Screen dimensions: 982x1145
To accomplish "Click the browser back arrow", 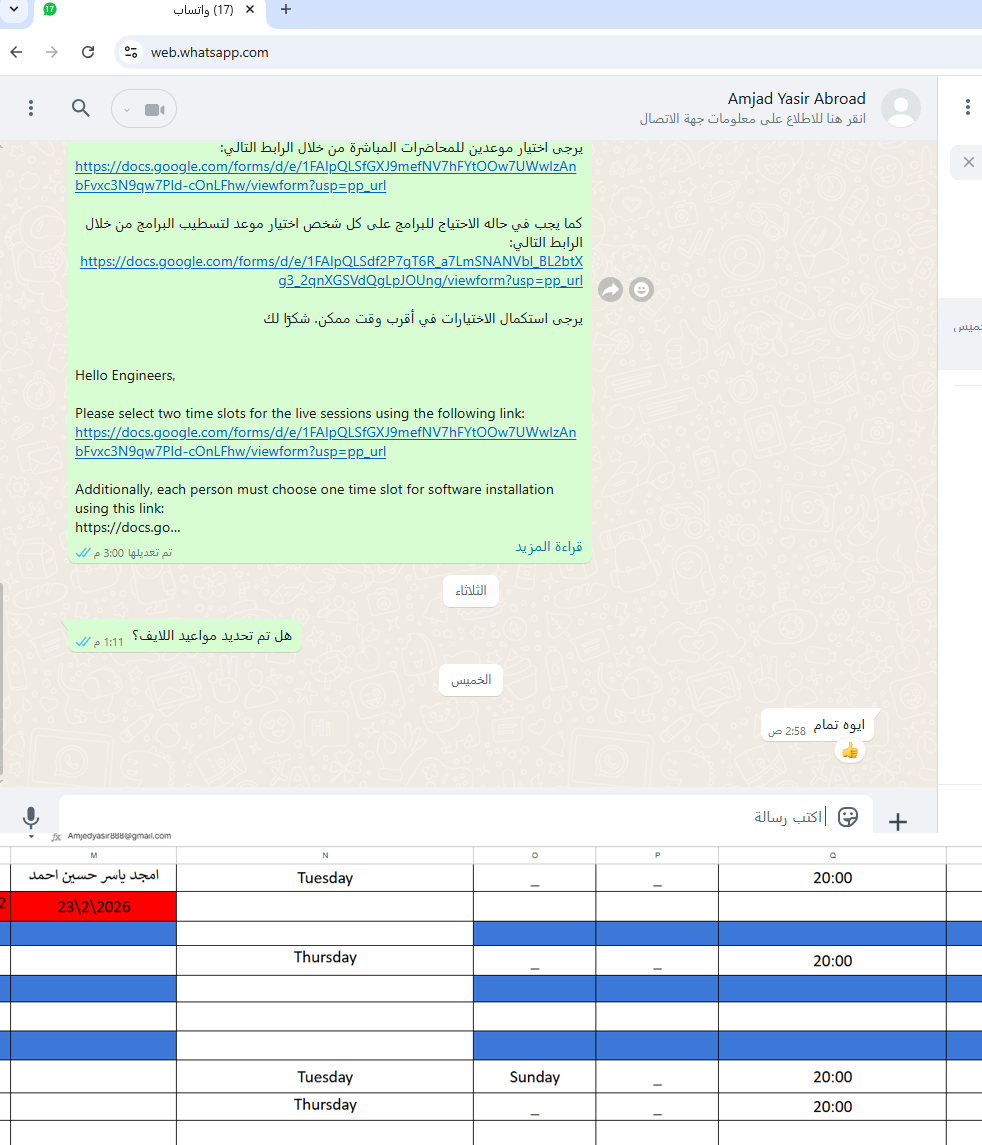I will click(16, 52).
